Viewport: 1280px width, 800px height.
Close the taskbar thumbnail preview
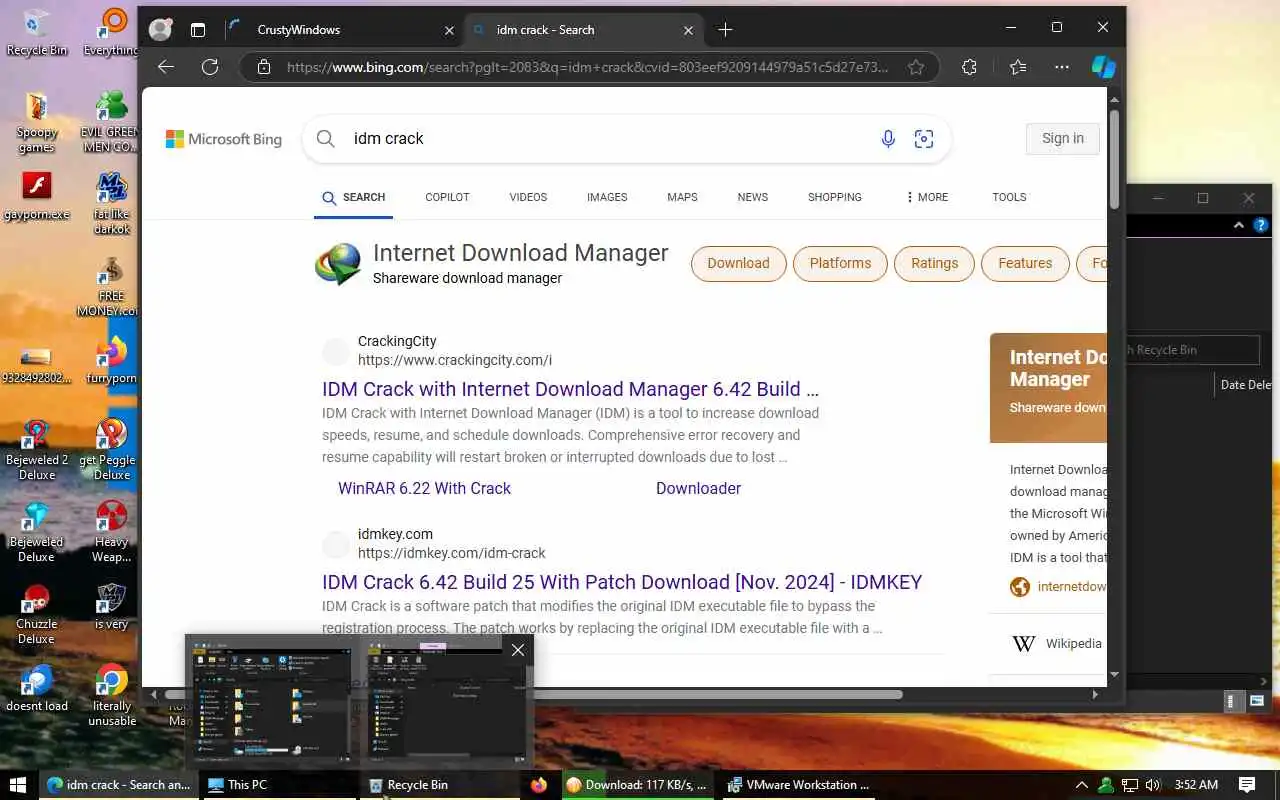517,650
